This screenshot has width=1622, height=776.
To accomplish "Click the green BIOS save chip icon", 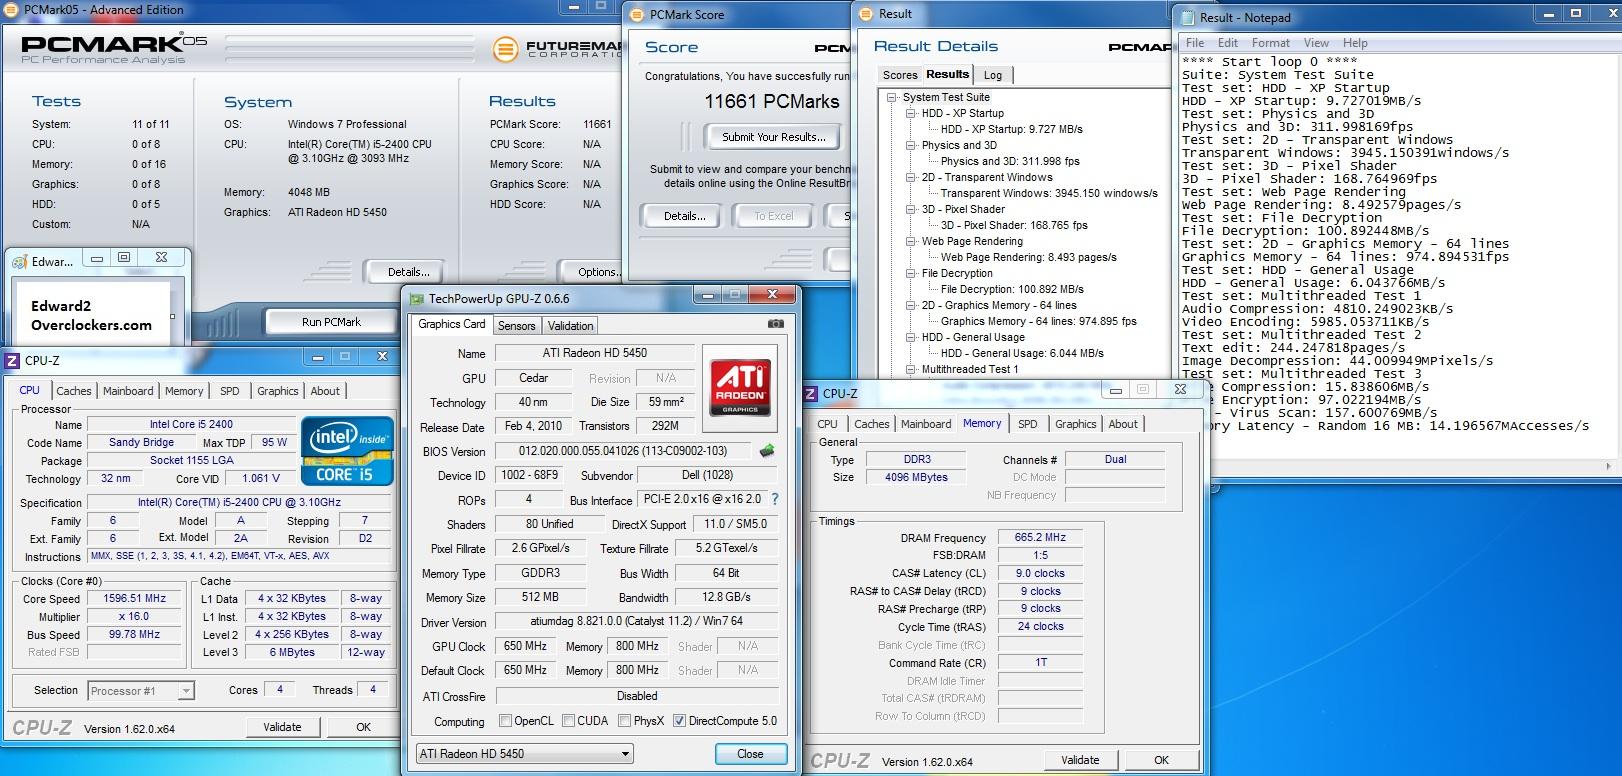I will pyautogui.click(x=767, y=451).
